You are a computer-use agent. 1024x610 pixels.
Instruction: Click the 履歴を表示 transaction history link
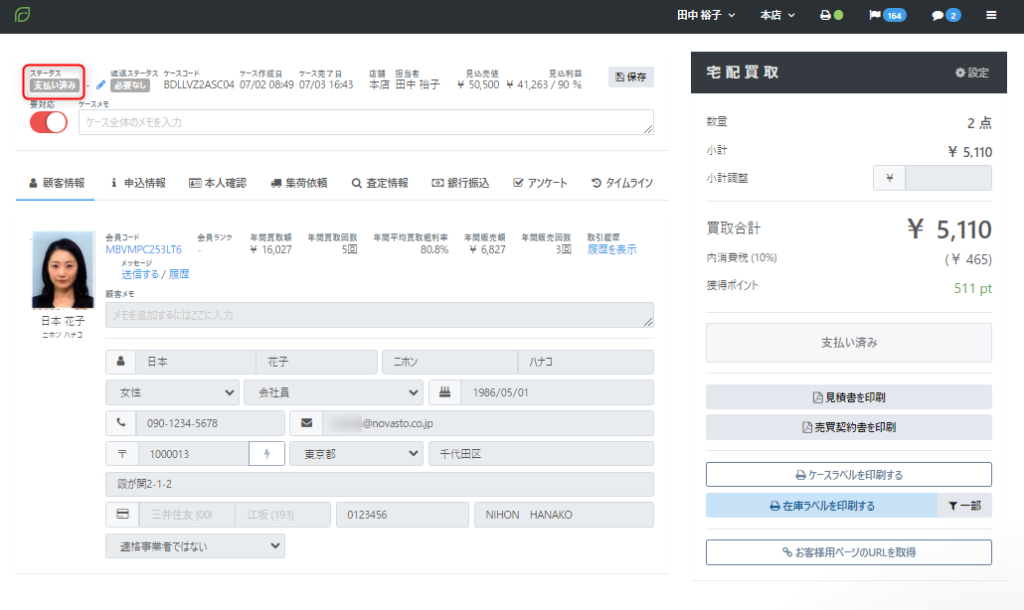pos(611,250)
